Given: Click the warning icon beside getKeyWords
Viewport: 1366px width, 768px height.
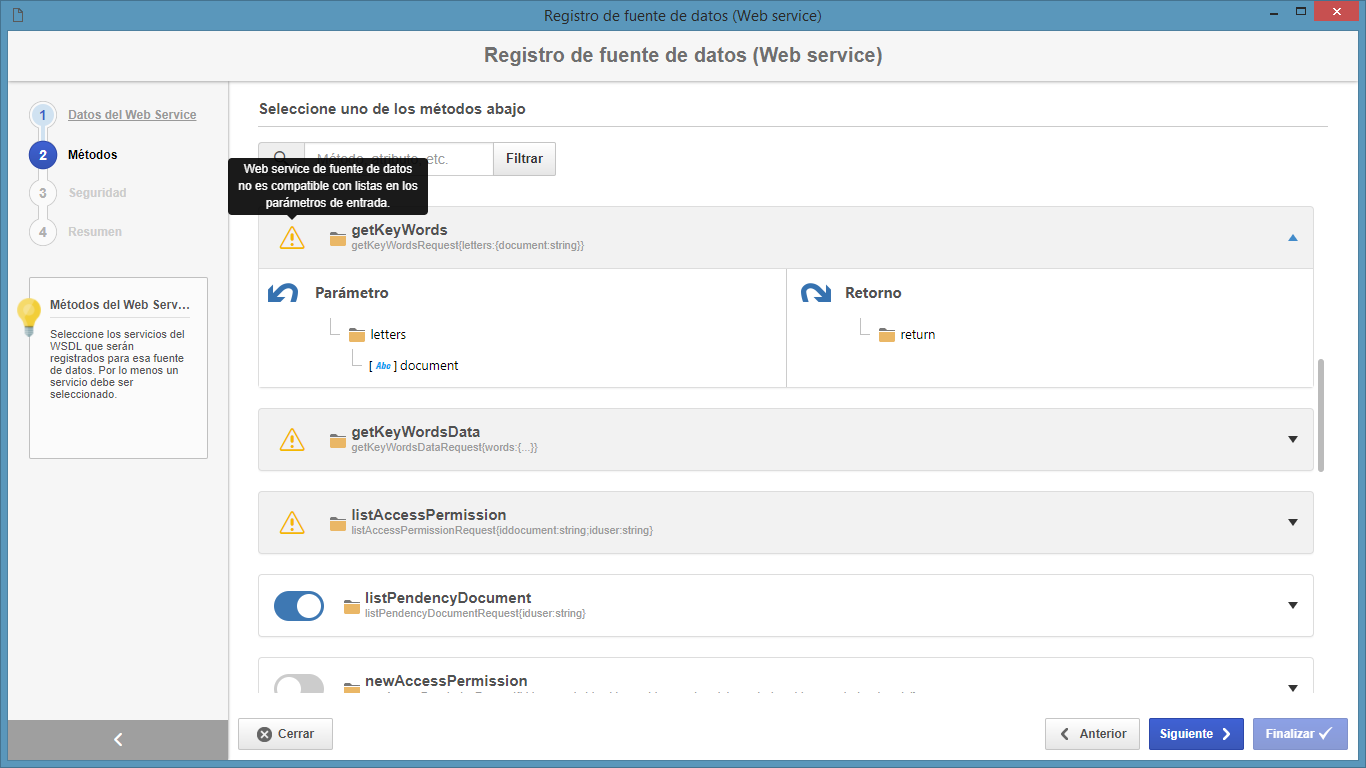Looking at the screenshot, I should pos(291,237).
